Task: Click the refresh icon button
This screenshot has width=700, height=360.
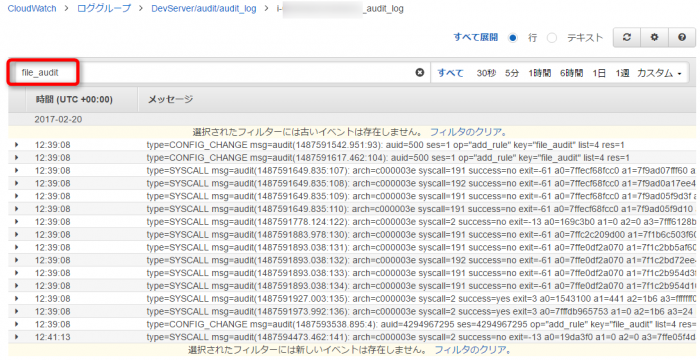Action: point(627,38)
